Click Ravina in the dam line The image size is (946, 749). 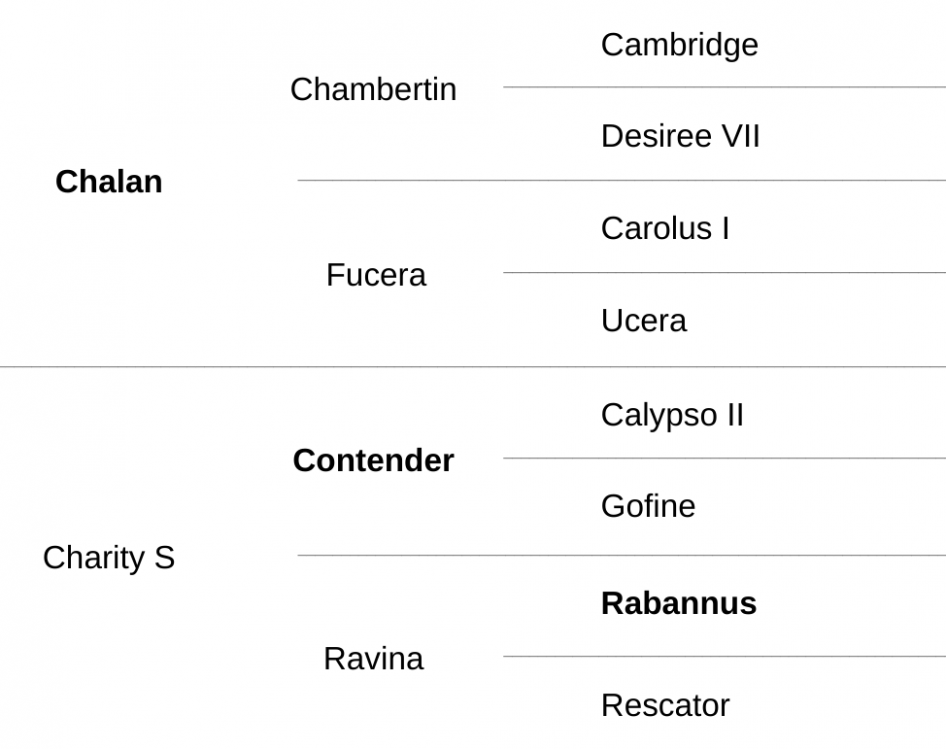coord(373,658)
